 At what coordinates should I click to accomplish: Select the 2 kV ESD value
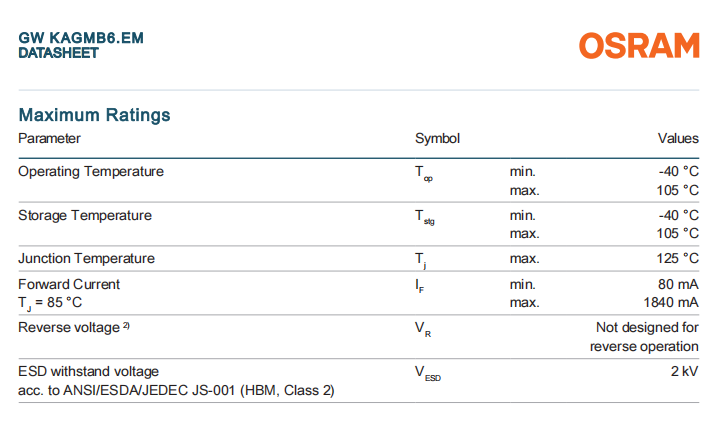point(685,371)
